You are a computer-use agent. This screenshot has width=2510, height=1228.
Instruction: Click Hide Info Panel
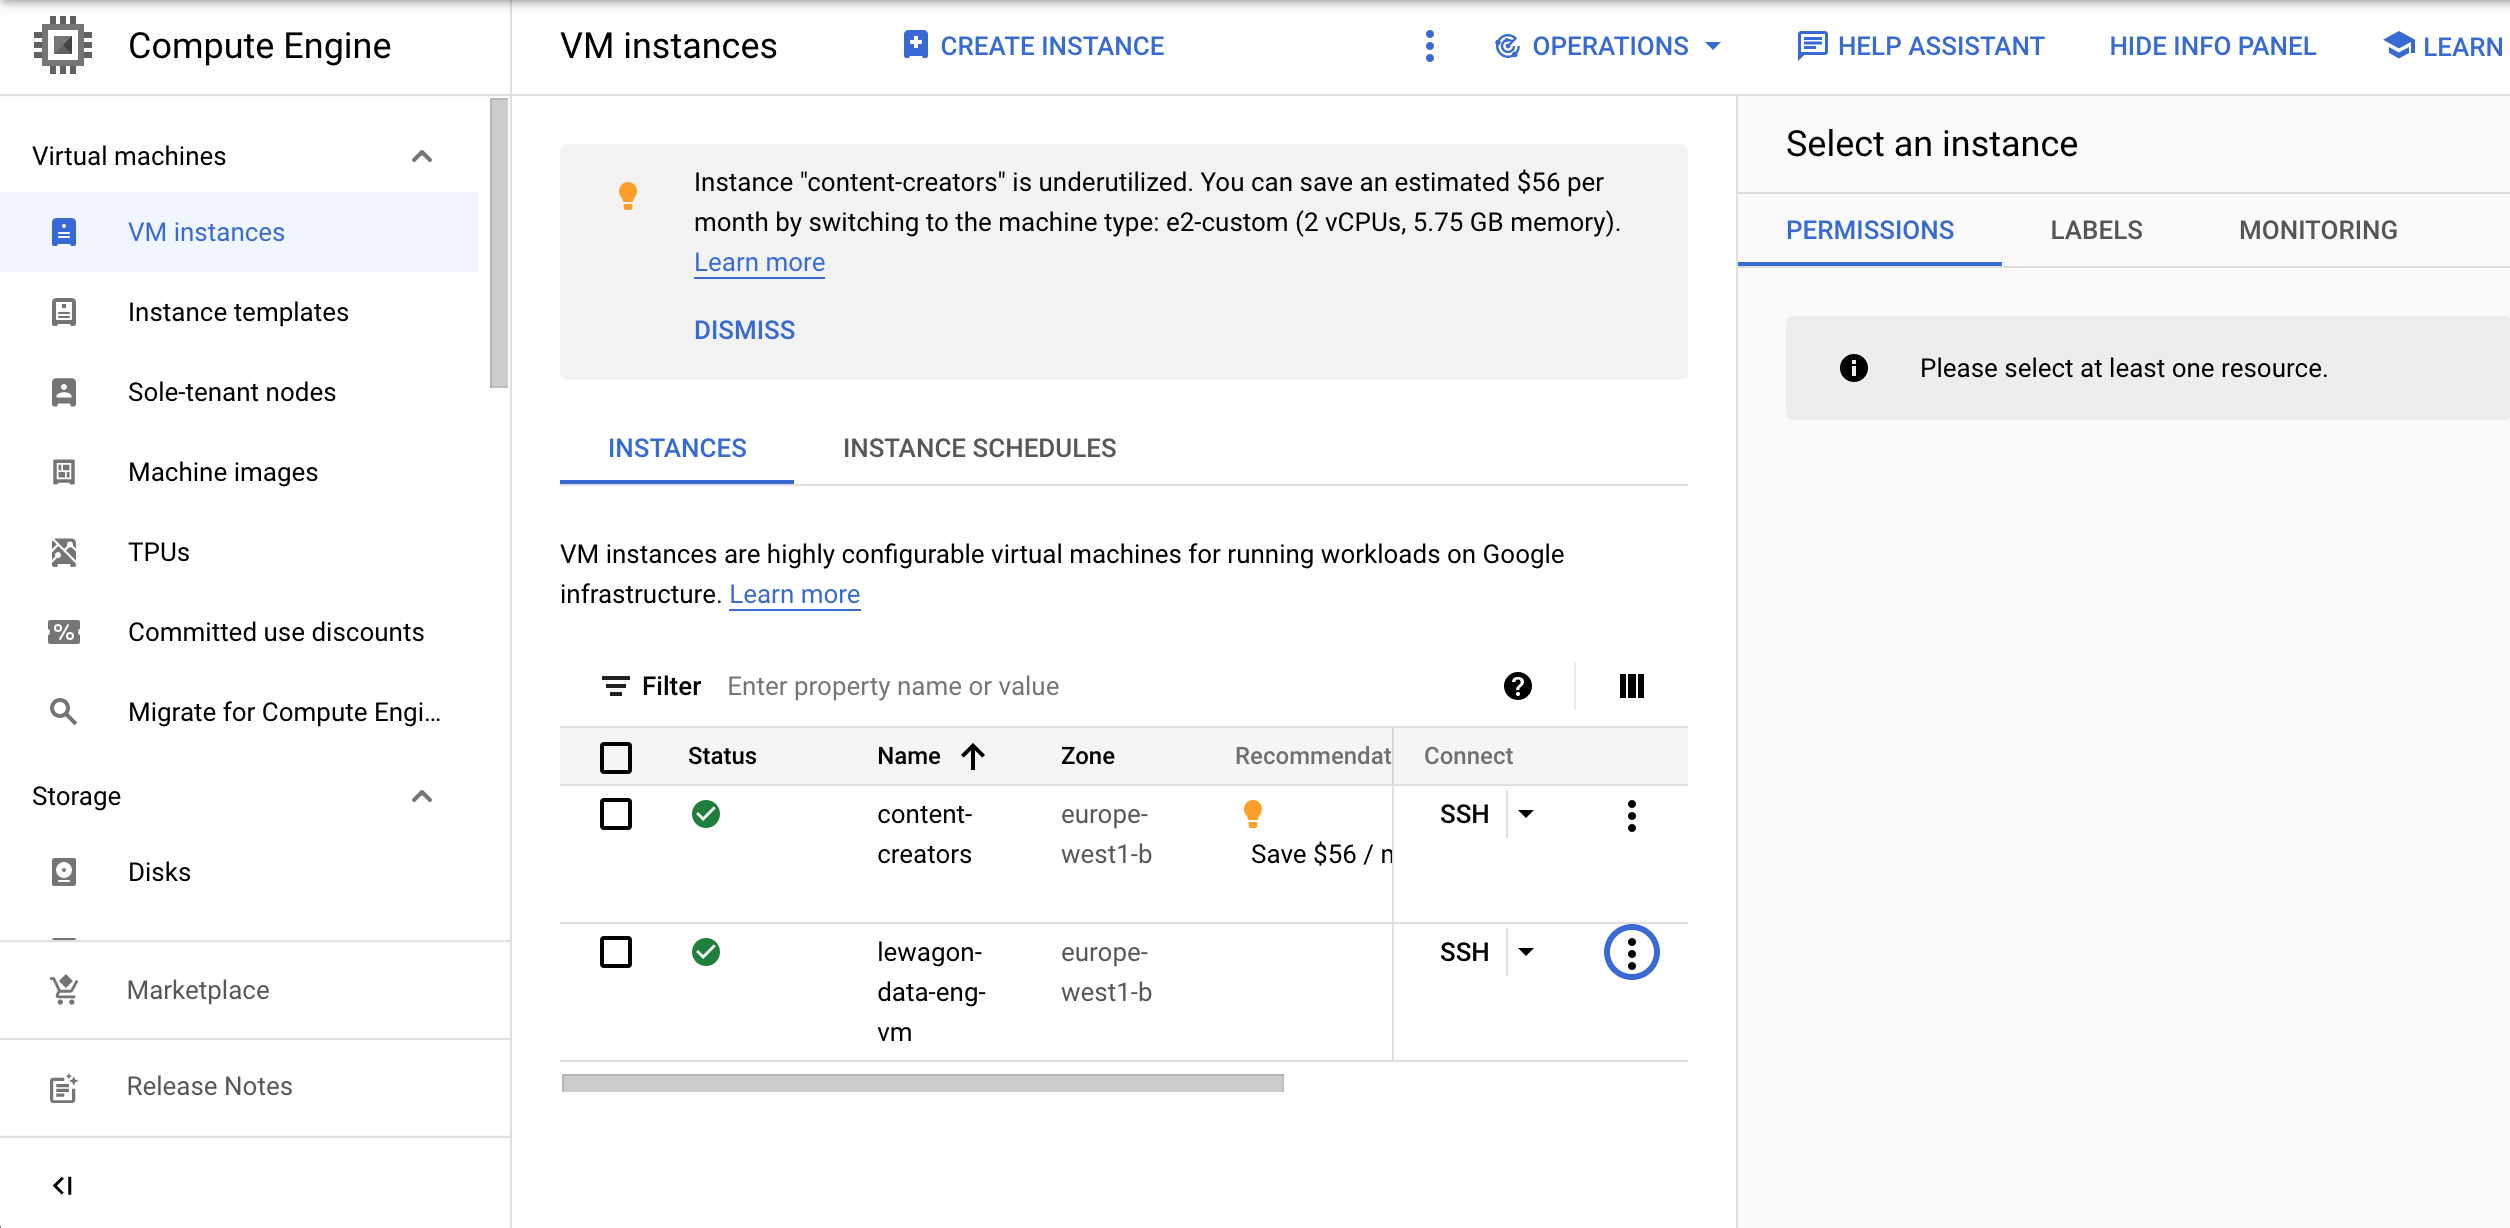[2212, 46]
